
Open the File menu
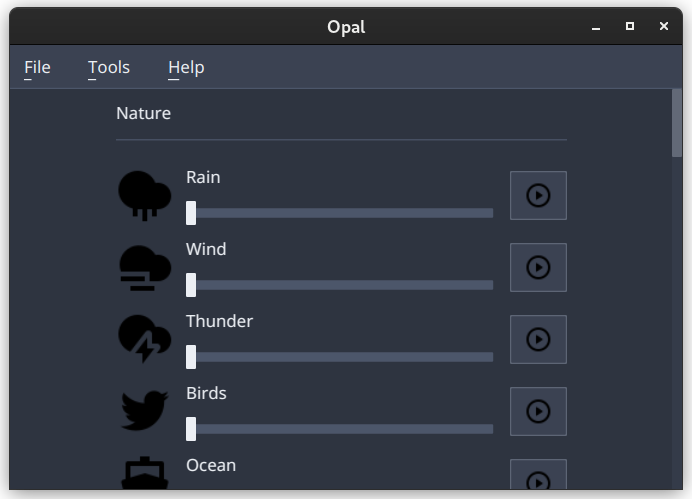click(x=38, y=68)
